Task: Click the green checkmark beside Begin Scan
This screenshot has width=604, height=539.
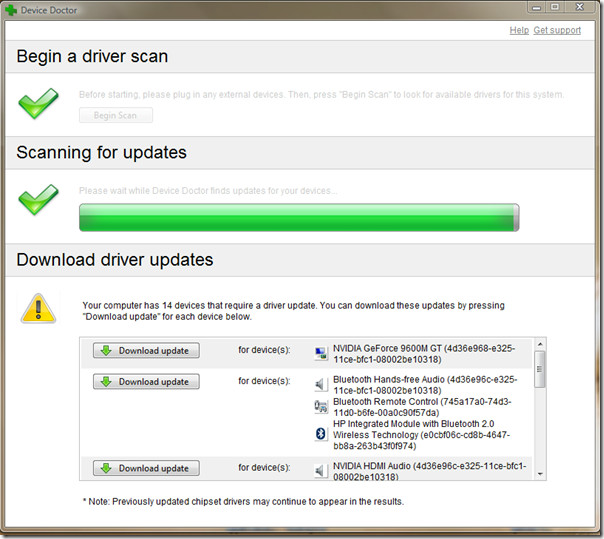Action: tap(38, 103)
